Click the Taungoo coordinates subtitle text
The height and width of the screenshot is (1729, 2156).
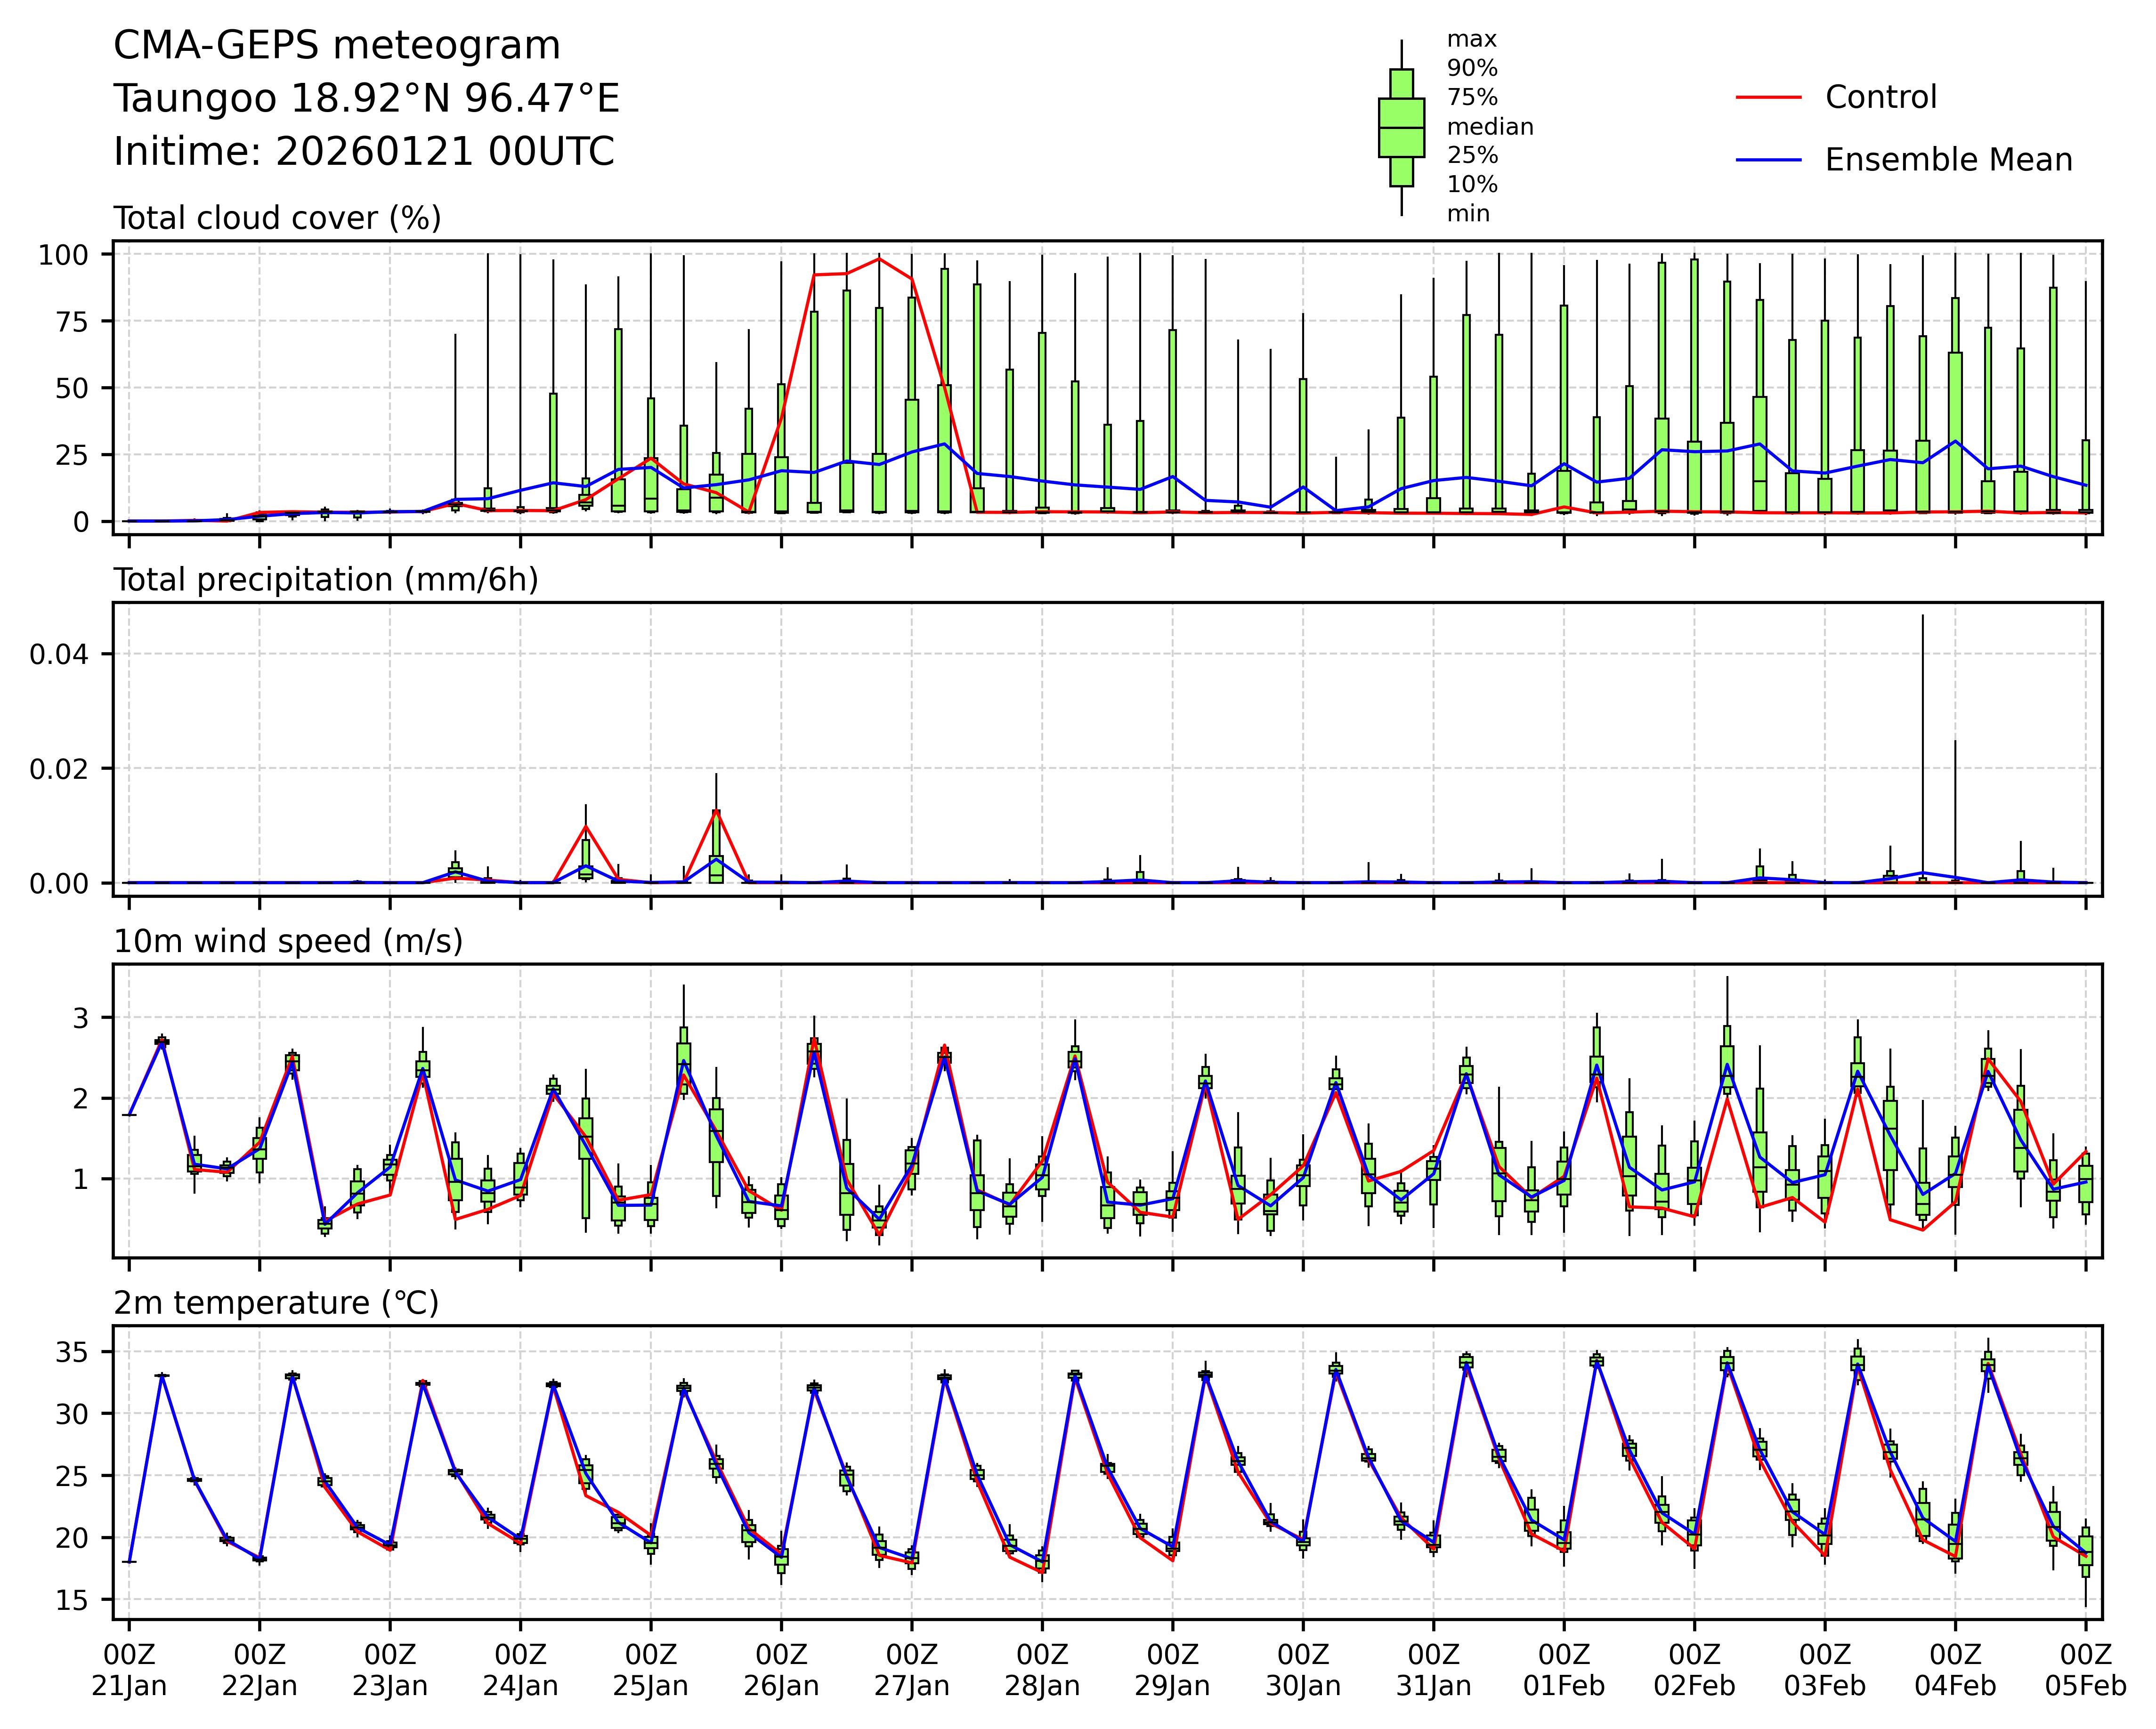[x=366, y=99]
